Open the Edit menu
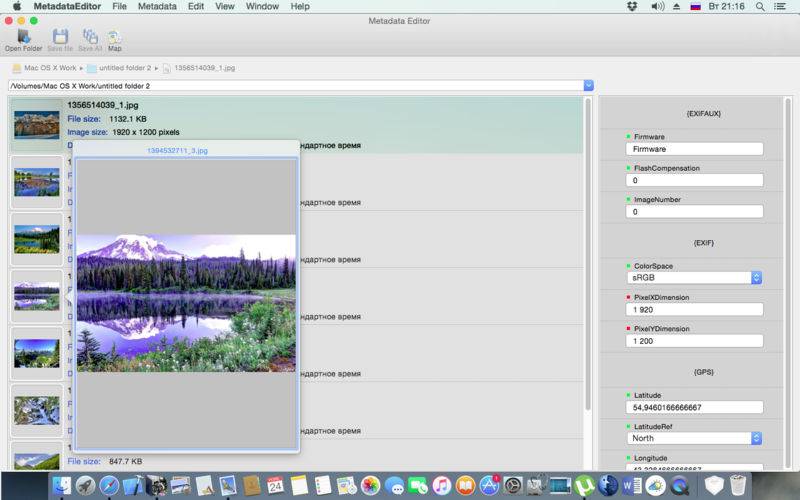The height and width of the screenshot is (500, 800). [x=196, y=7]
